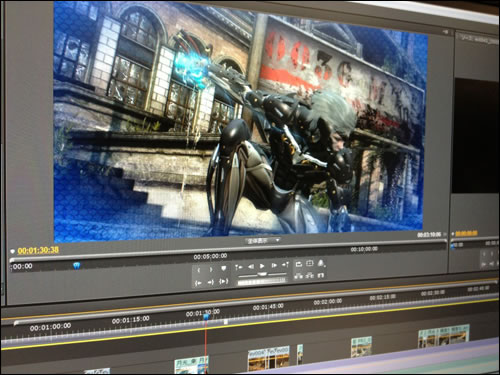The width and height of the screenshot is (500, 375).
Task: Click timeline ruler at 00:01:15:00
Action: click(131, 320)
